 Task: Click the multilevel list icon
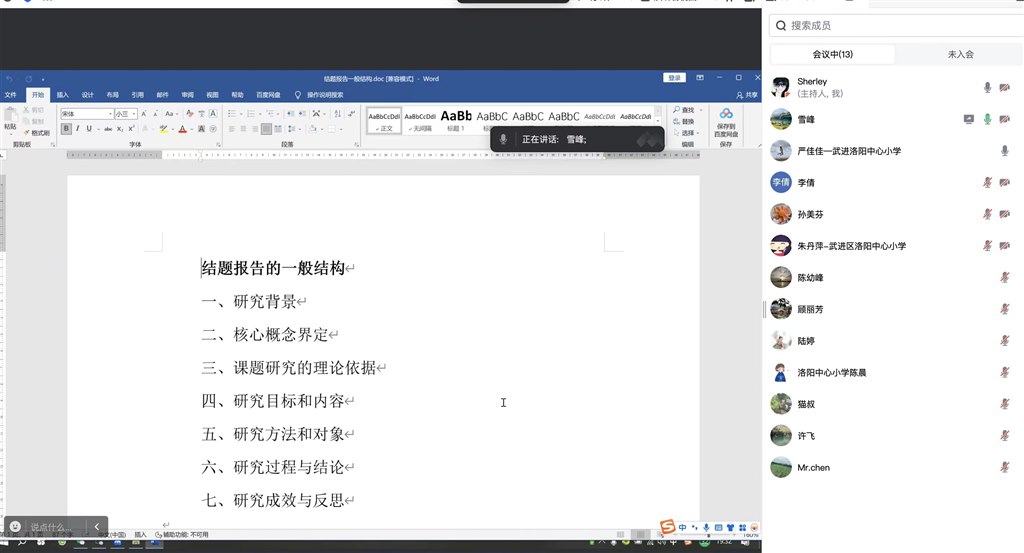point(272,114)
